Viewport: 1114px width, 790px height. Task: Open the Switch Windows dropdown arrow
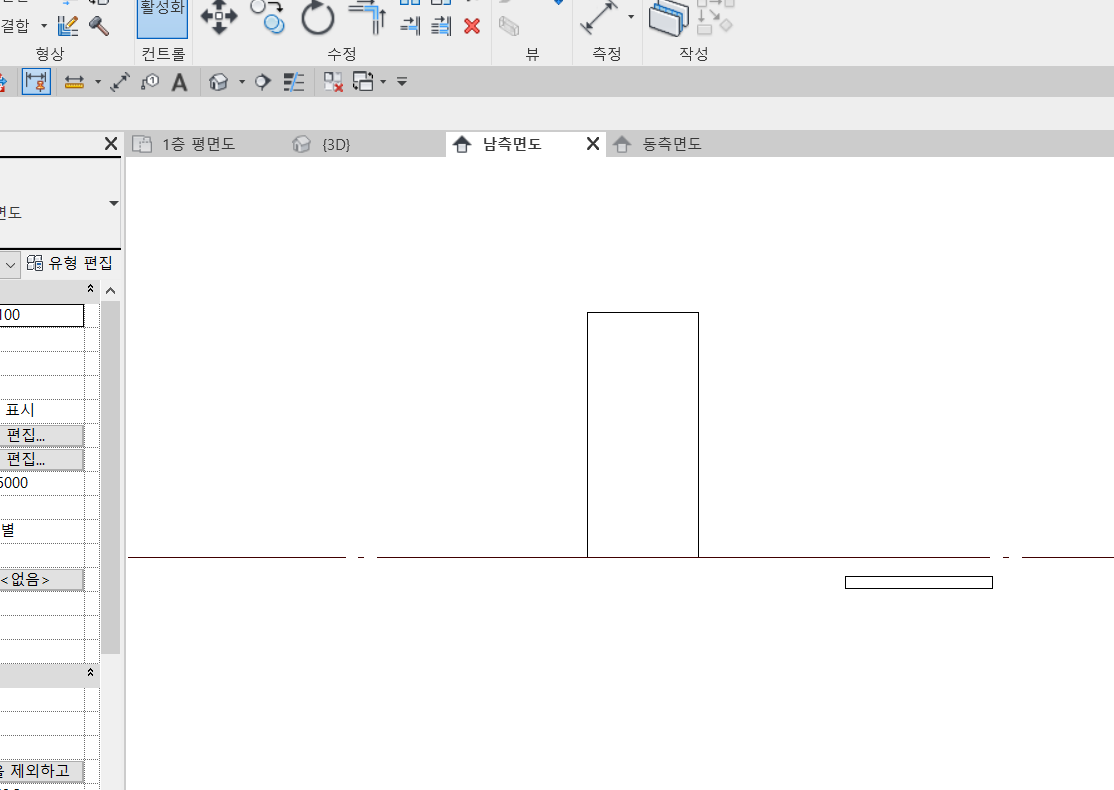point(383,82)
